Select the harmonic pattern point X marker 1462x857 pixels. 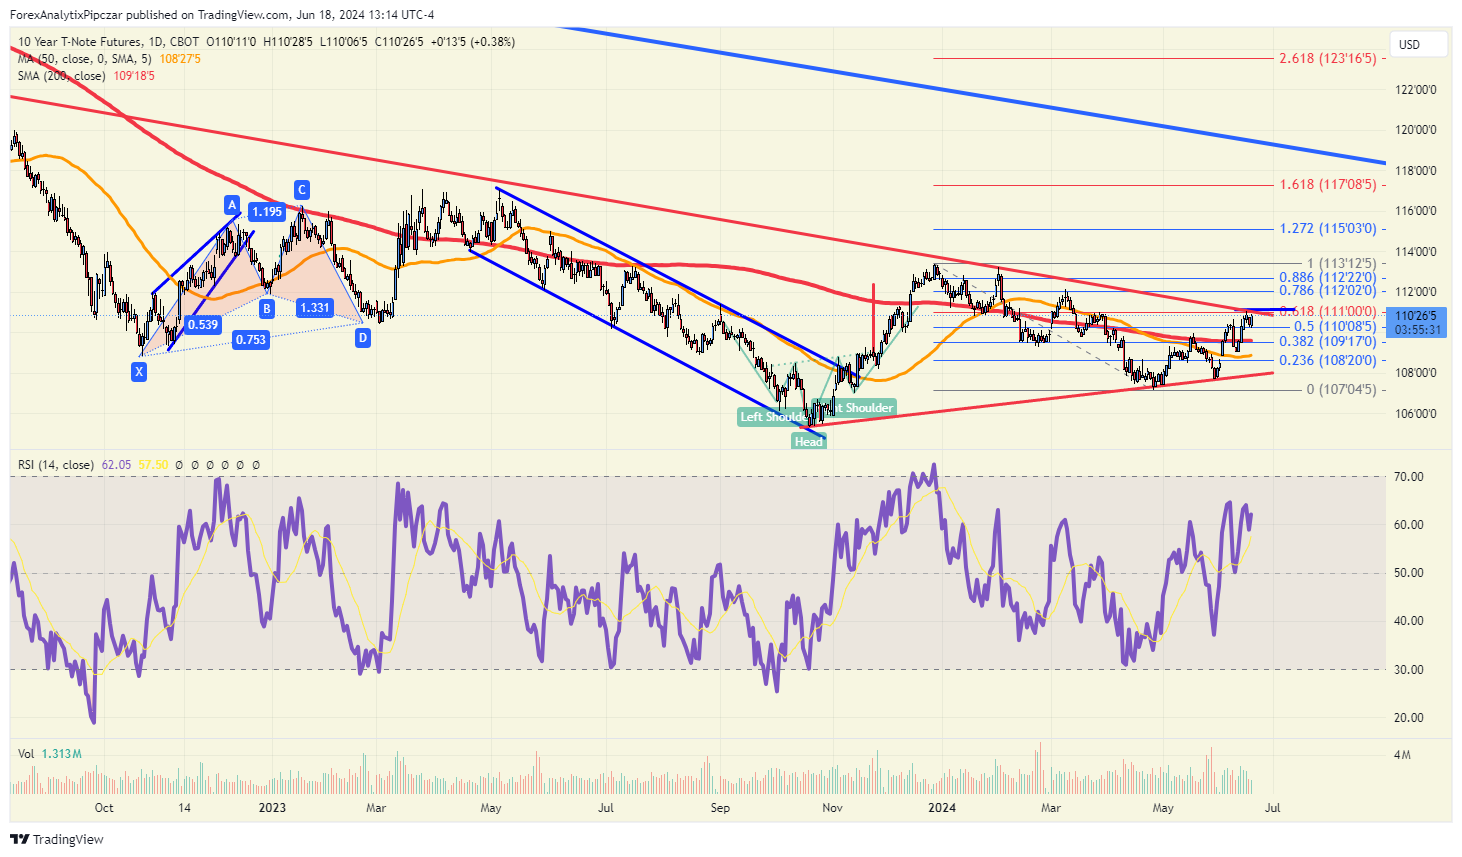[139, 372]
